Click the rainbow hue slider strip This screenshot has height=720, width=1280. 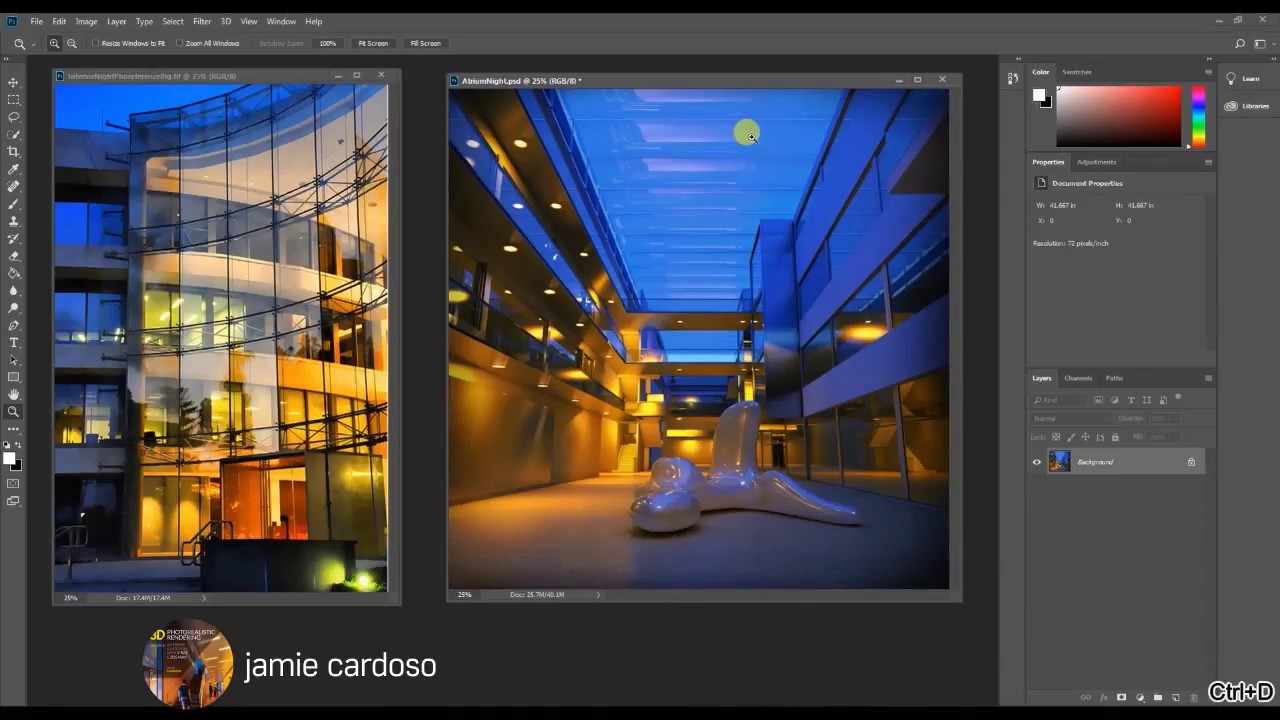(1198, 116)
